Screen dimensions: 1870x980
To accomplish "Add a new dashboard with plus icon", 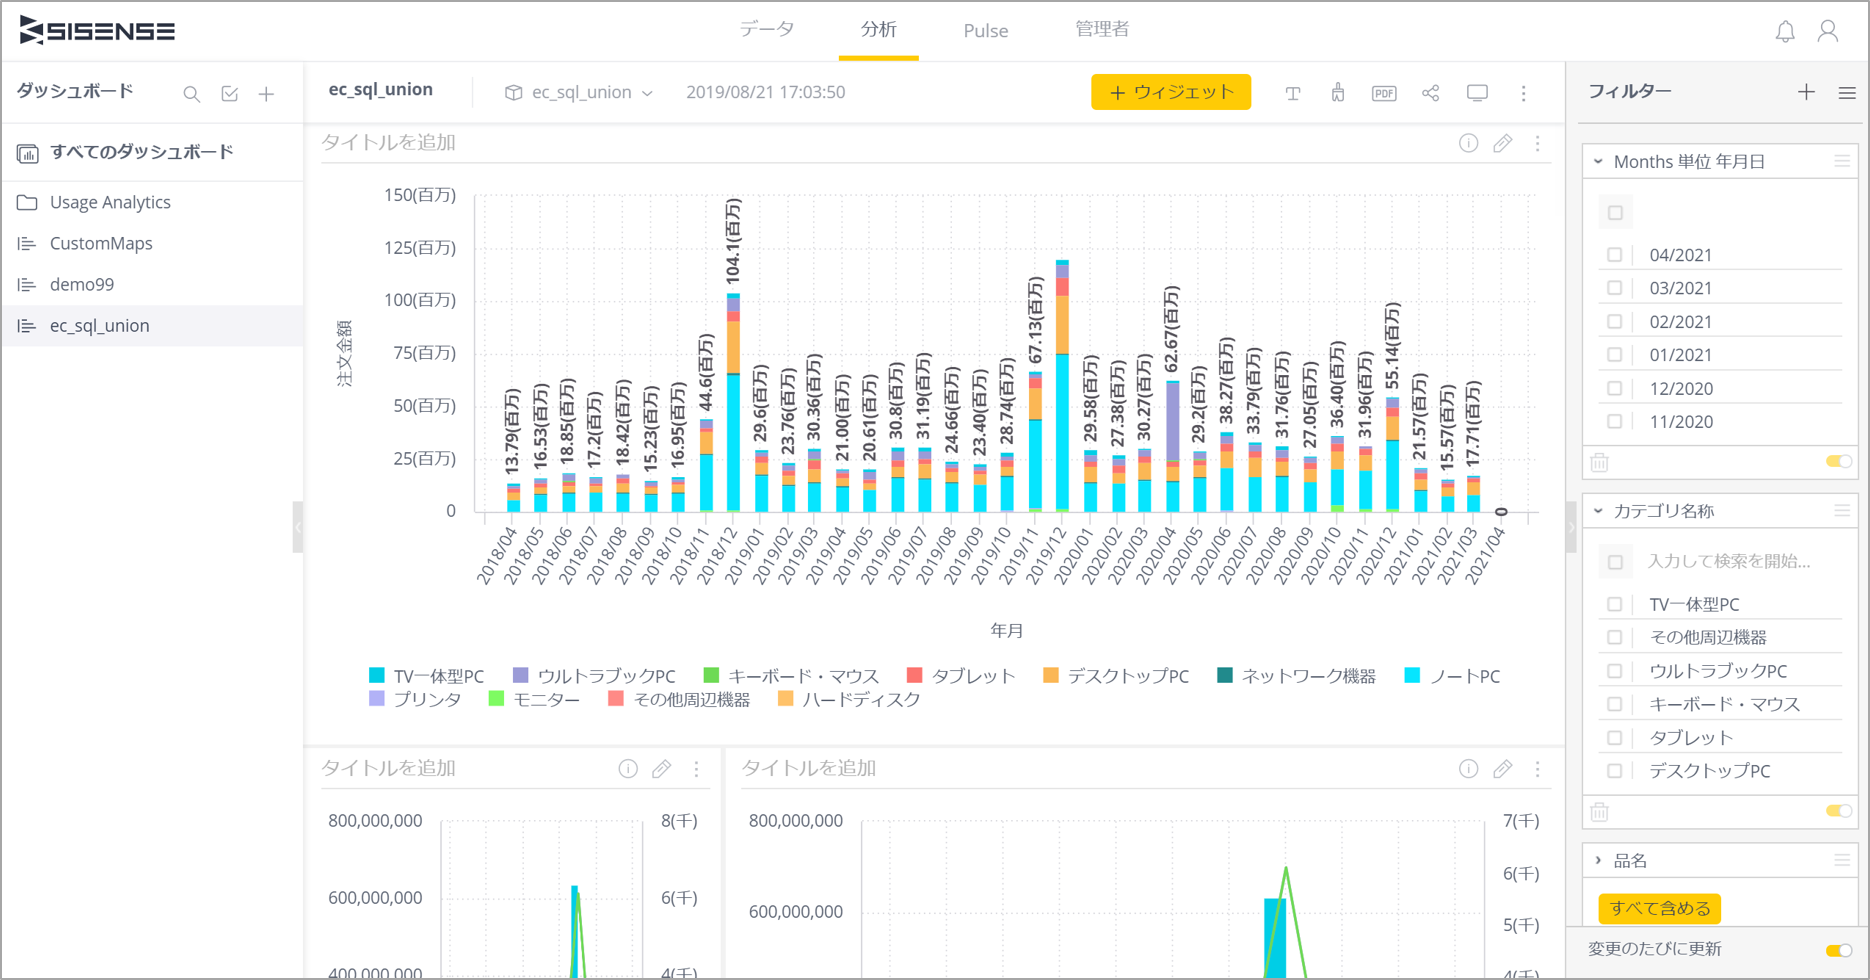I will (266, 94).
